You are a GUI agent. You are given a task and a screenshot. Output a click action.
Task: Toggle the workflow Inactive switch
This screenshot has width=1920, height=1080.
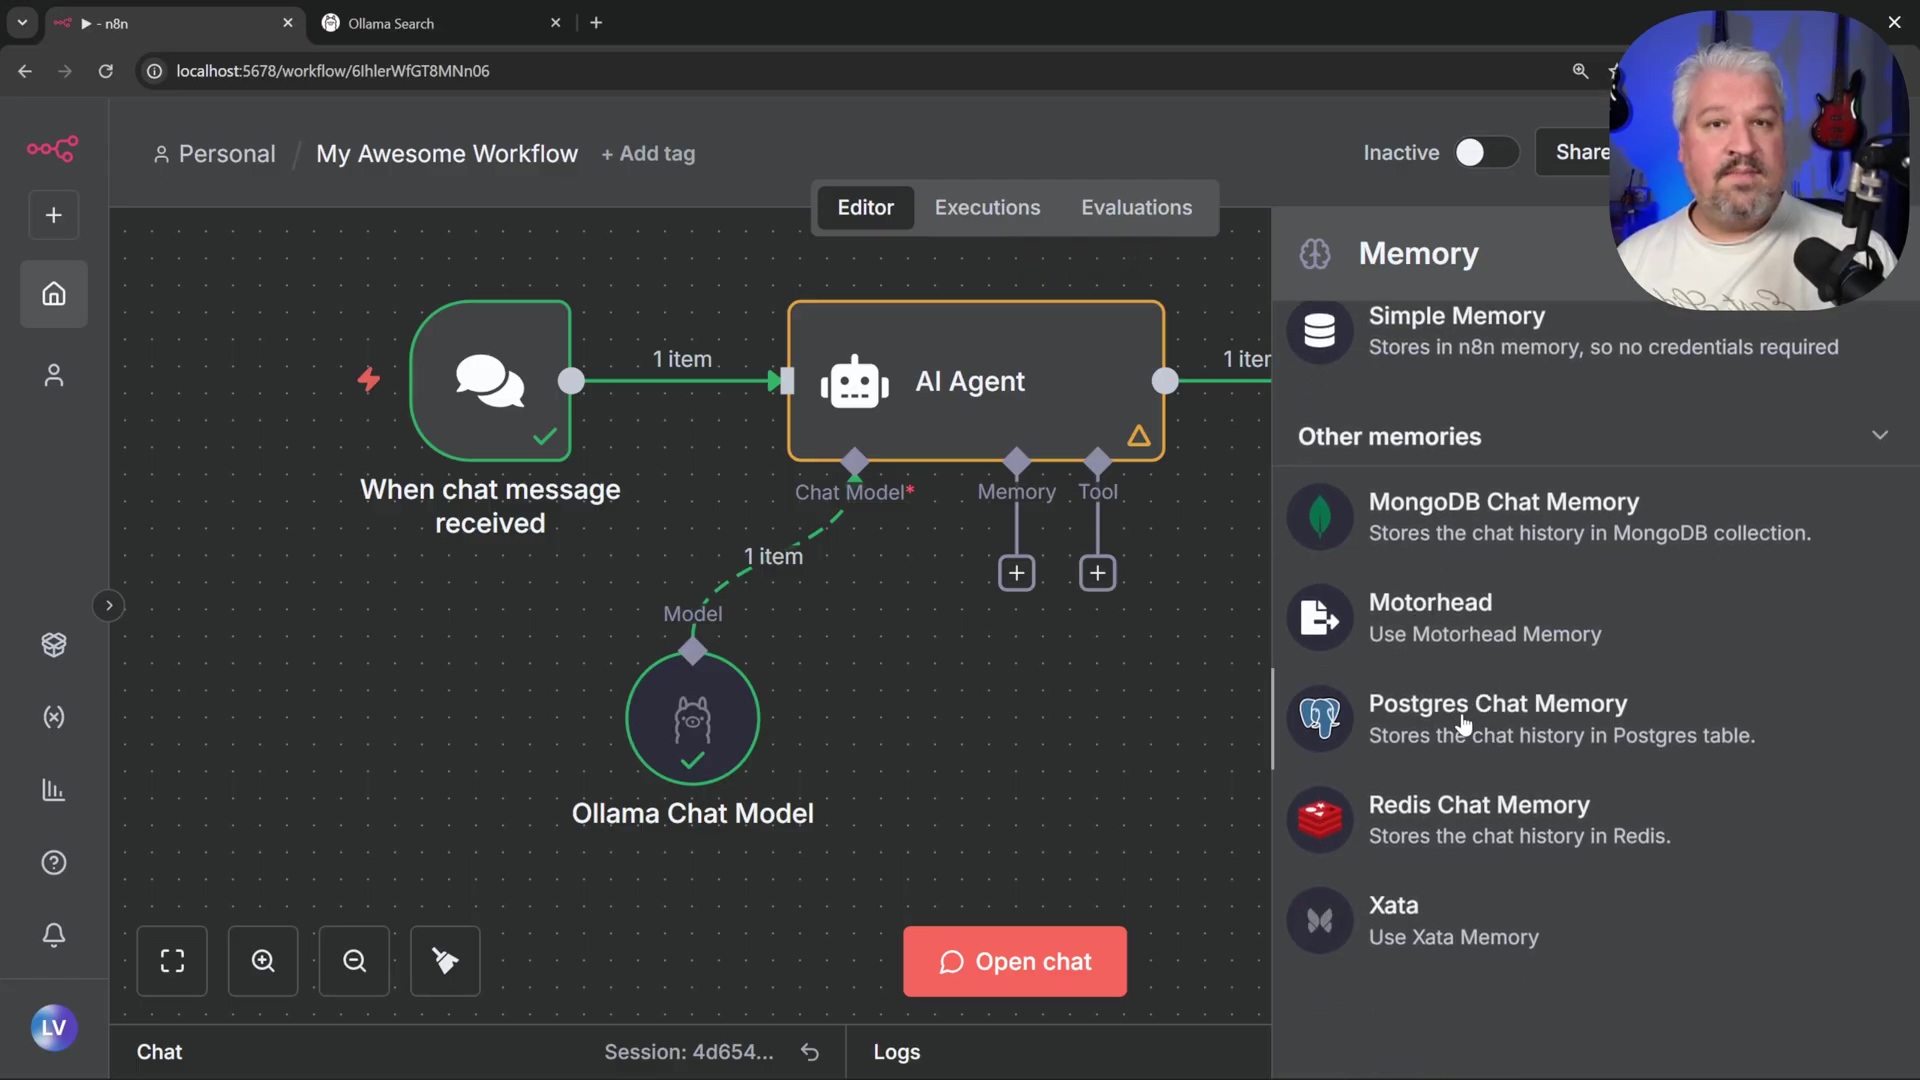[x=1485, y=153]
